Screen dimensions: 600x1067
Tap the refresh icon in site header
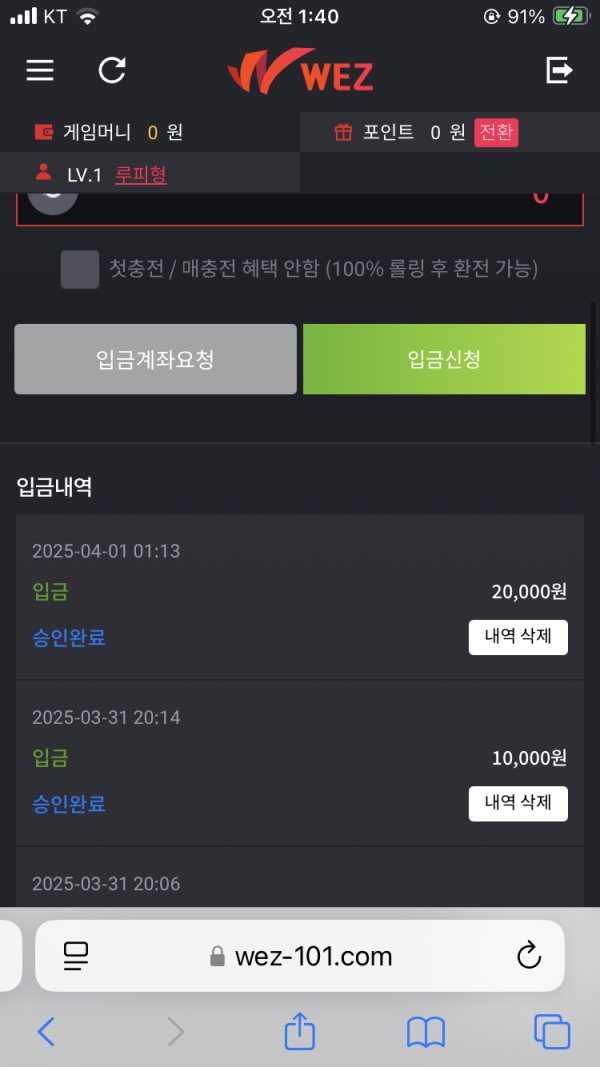tap(112, 70)
